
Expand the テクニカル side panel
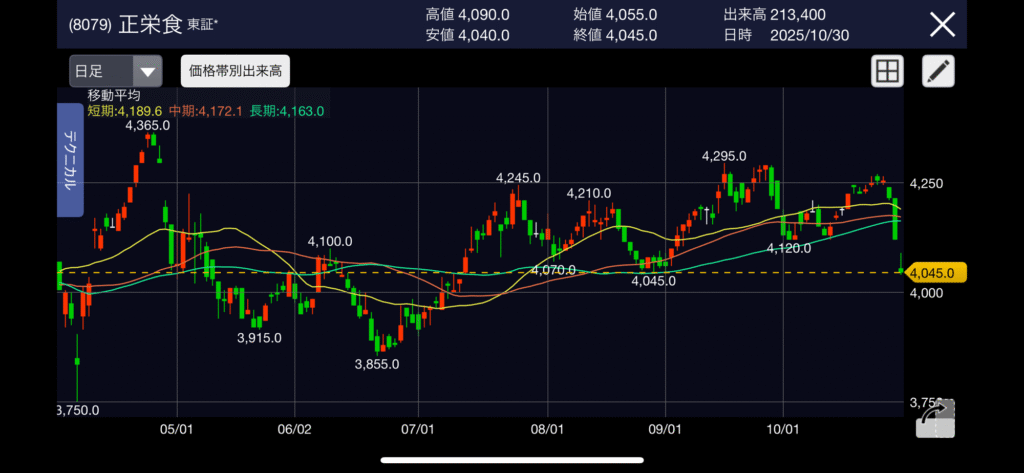point(71,159)
